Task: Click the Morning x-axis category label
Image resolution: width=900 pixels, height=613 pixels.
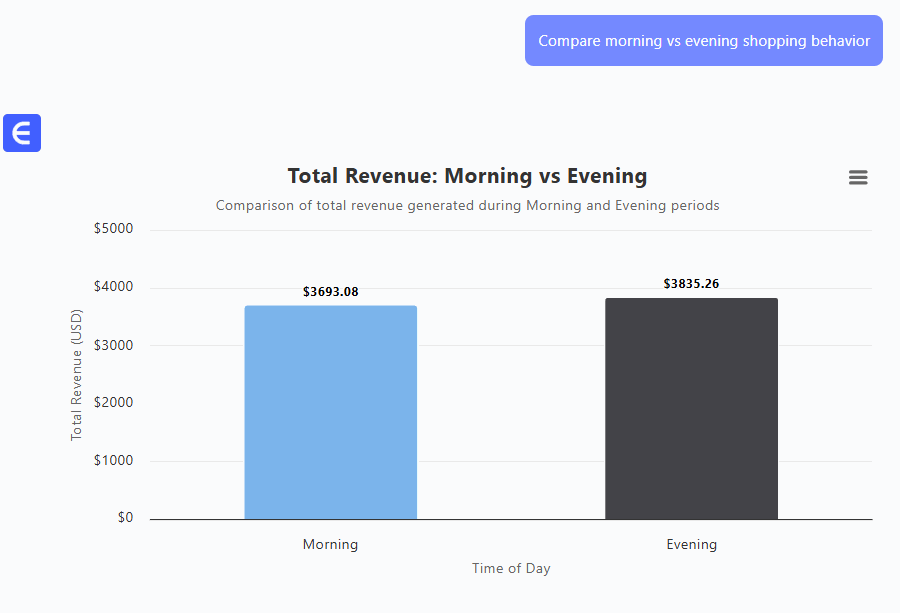Action: click(x=330, y=545)
